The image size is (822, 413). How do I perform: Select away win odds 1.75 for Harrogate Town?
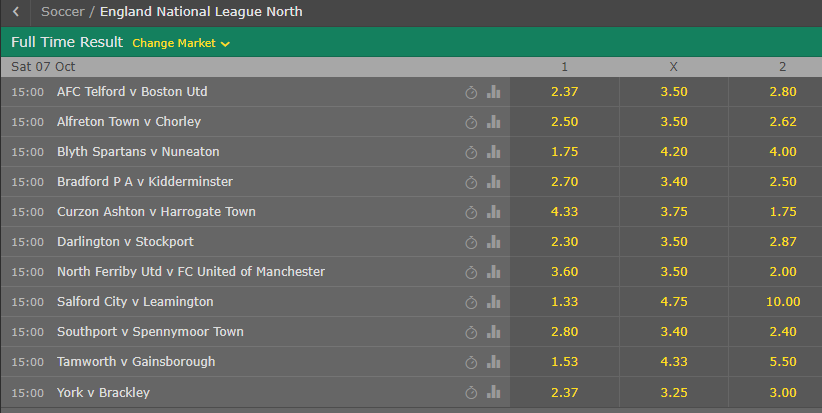coord(782,212)
